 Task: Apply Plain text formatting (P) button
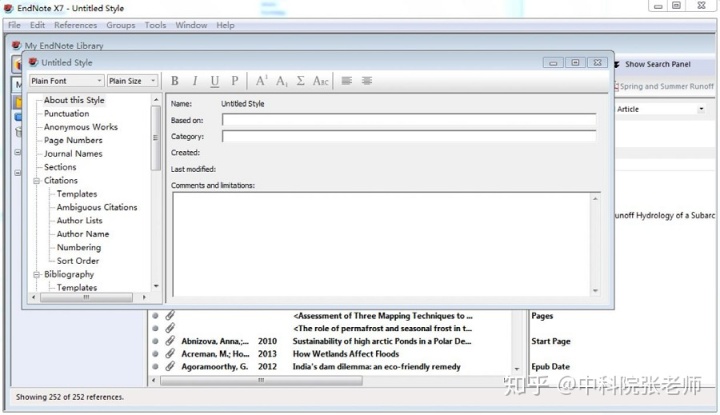(235, 81)
